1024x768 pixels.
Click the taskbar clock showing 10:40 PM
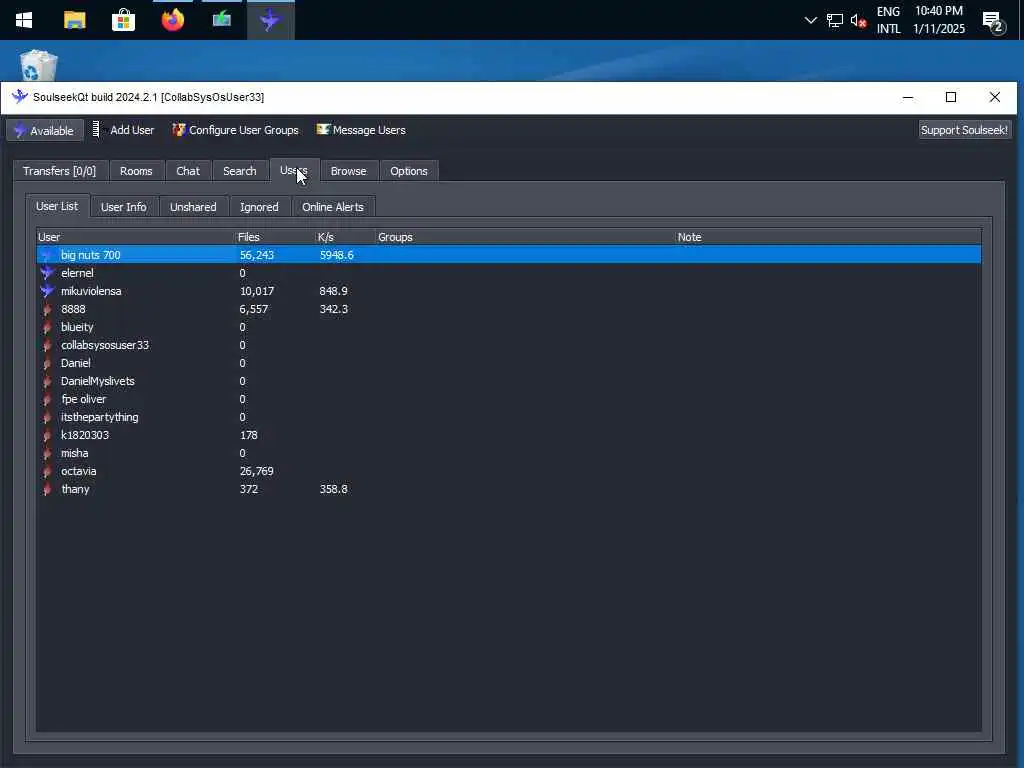pos(938,20)
